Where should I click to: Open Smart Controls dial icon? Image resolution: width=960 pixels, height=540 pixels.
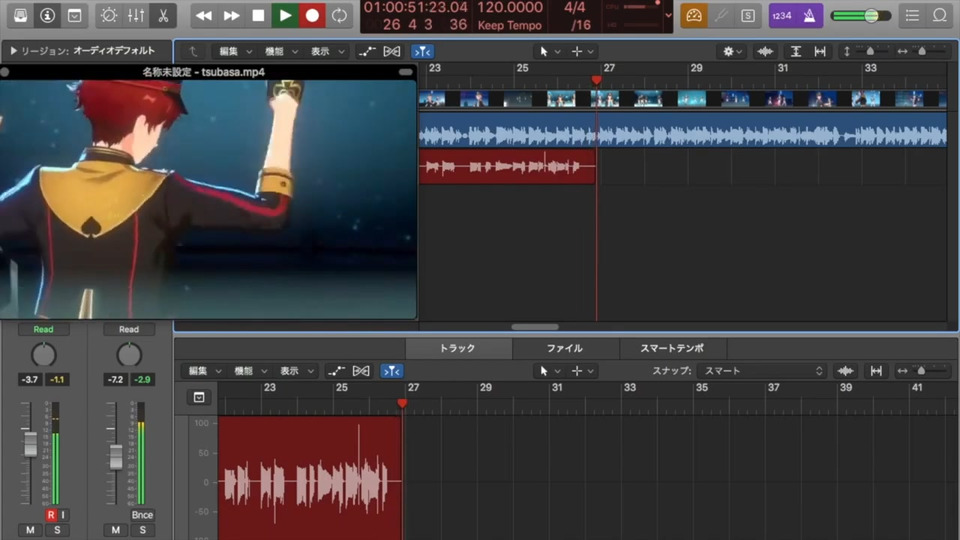[109, 15]
